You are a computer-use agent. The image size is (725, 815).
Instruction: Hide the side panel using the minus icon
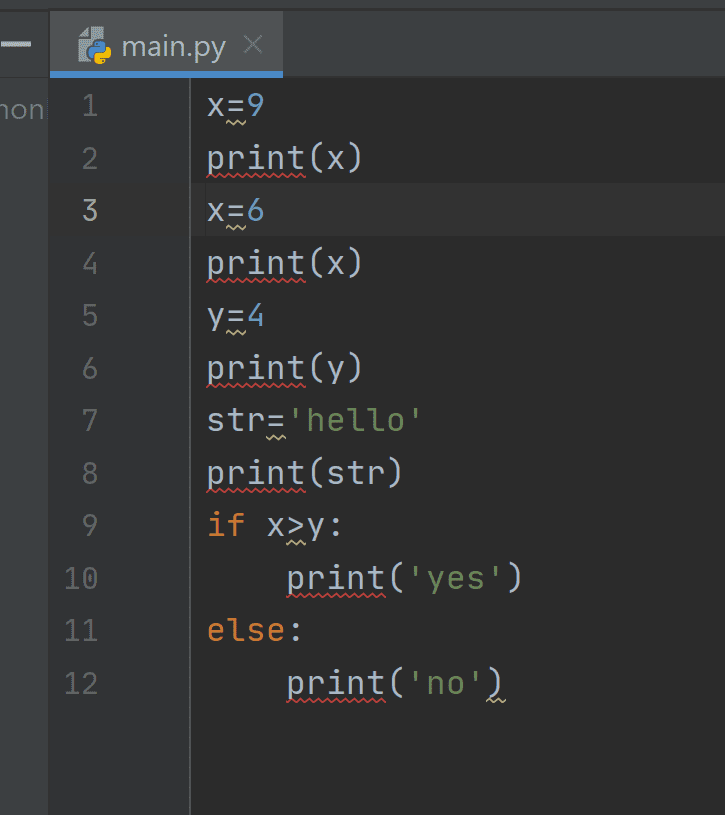(17, 45)
